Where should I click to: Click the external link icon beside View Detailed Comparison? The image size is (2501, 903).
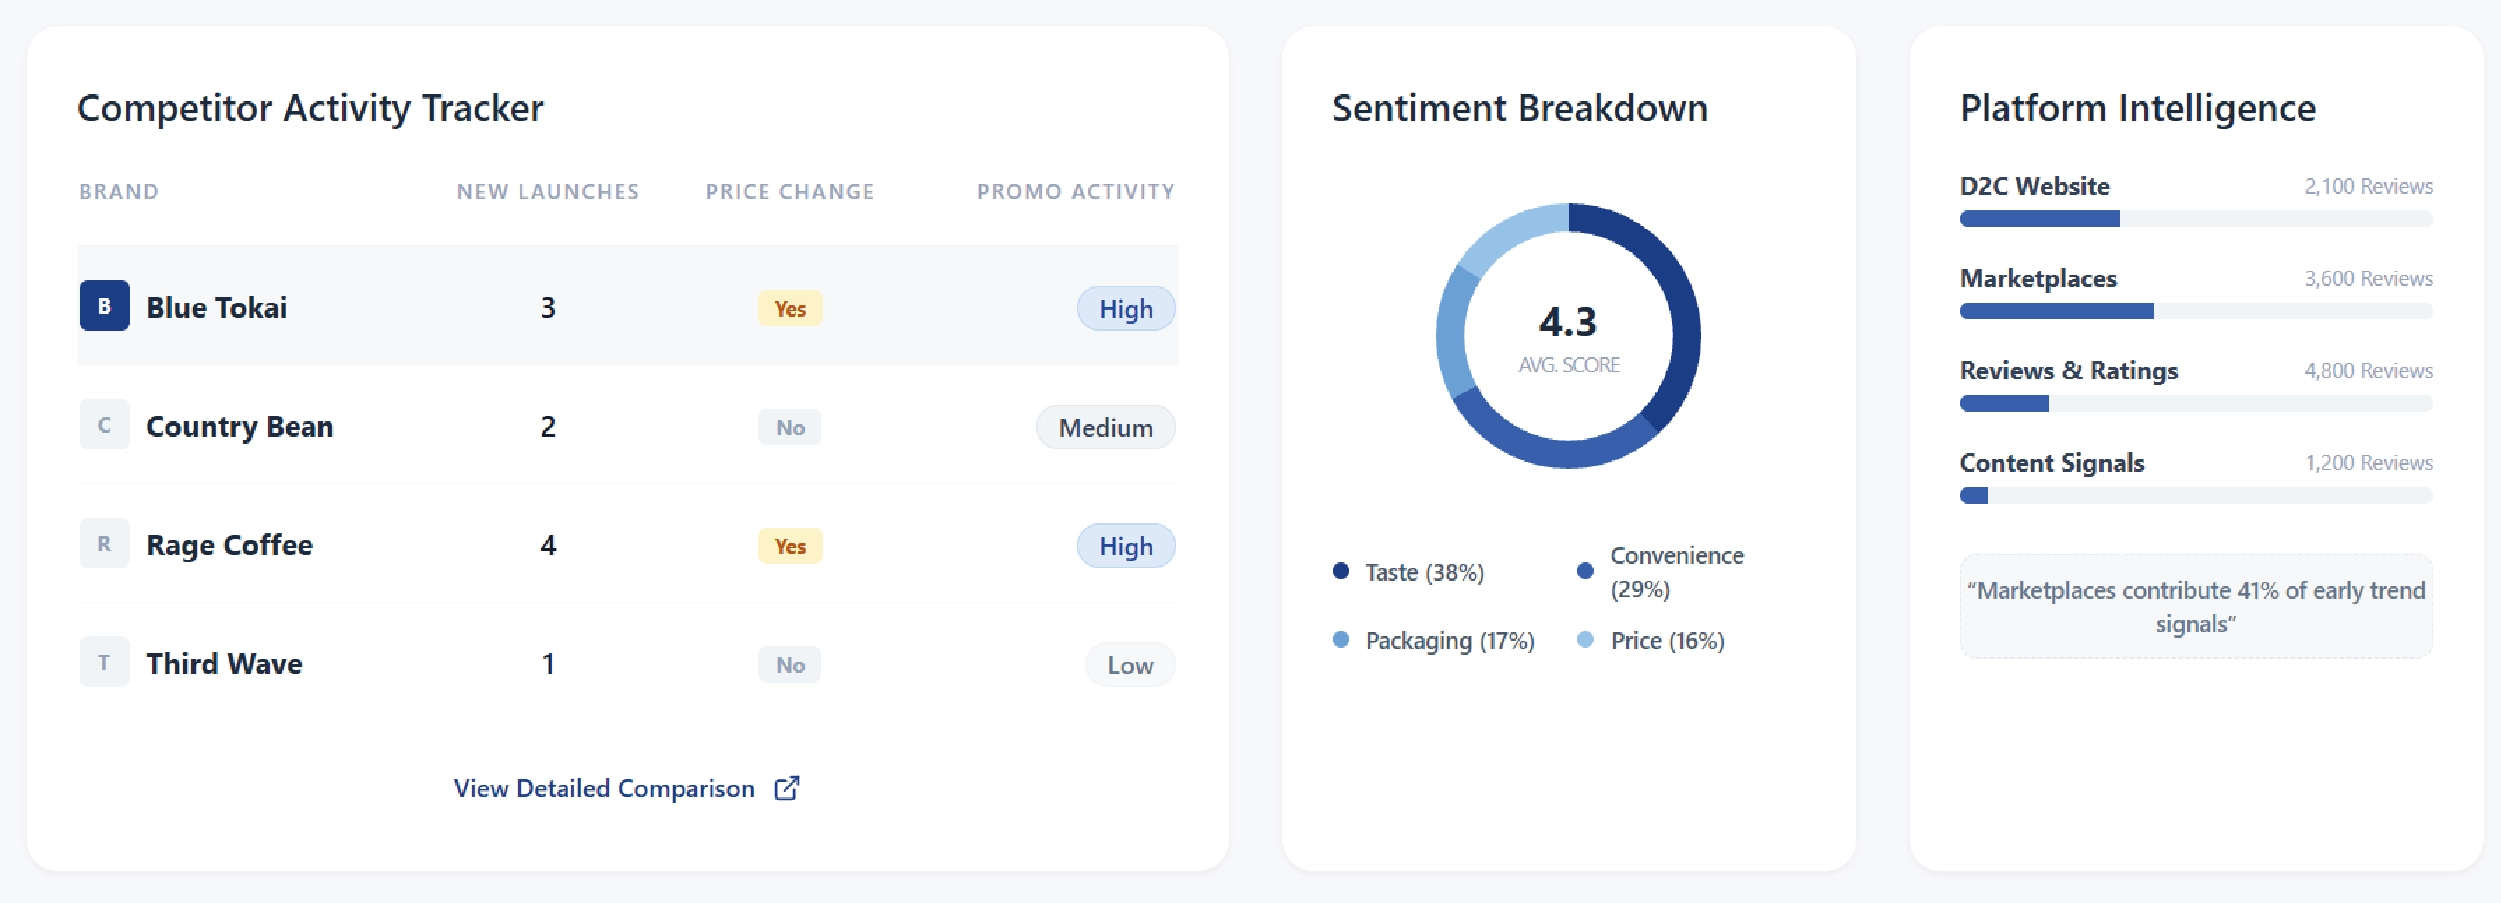click(787, 788)
